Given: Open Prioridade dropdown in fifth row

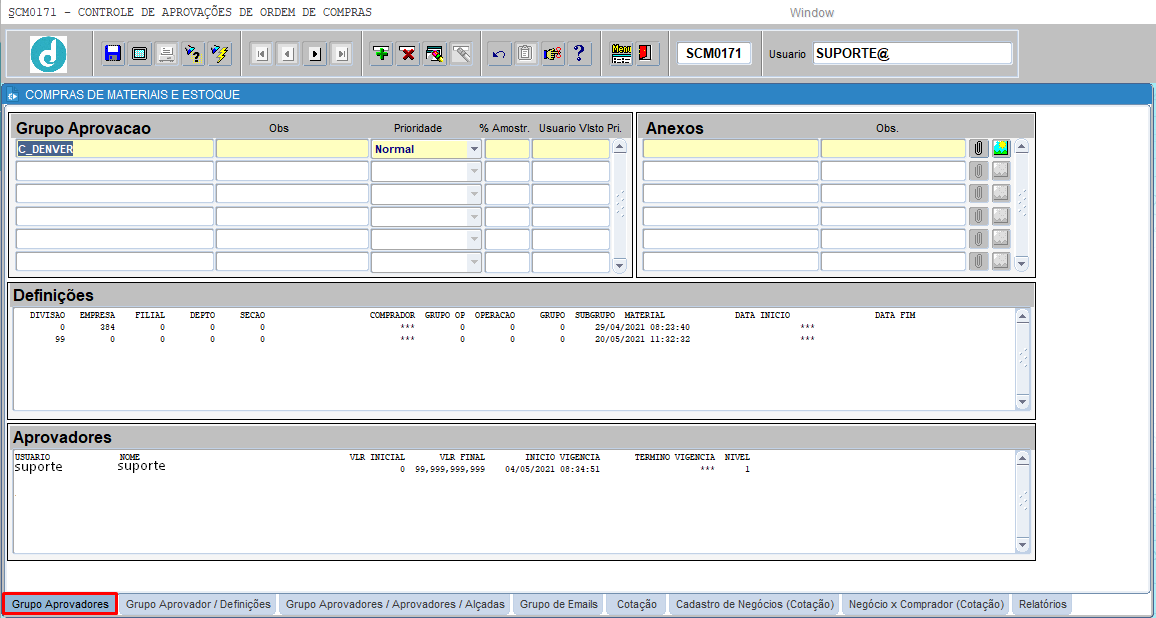Looking at the screenshot, I should tap(474, 240).
